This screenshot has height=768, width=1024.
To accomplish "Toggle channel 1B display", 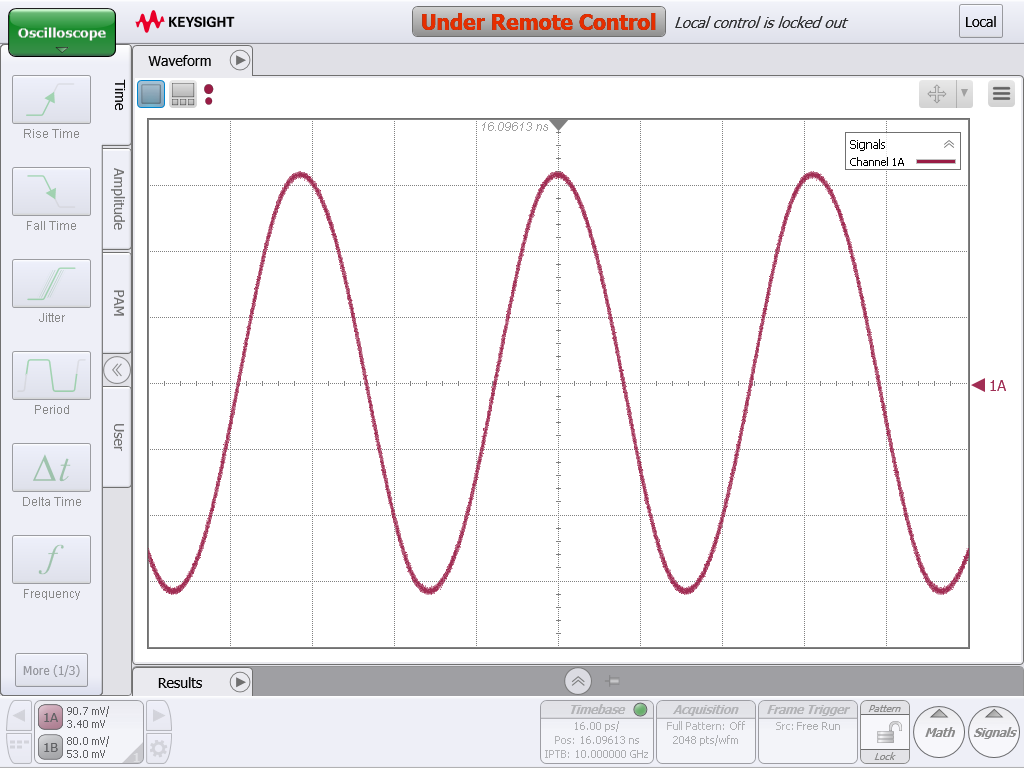I will coord(50,747).
